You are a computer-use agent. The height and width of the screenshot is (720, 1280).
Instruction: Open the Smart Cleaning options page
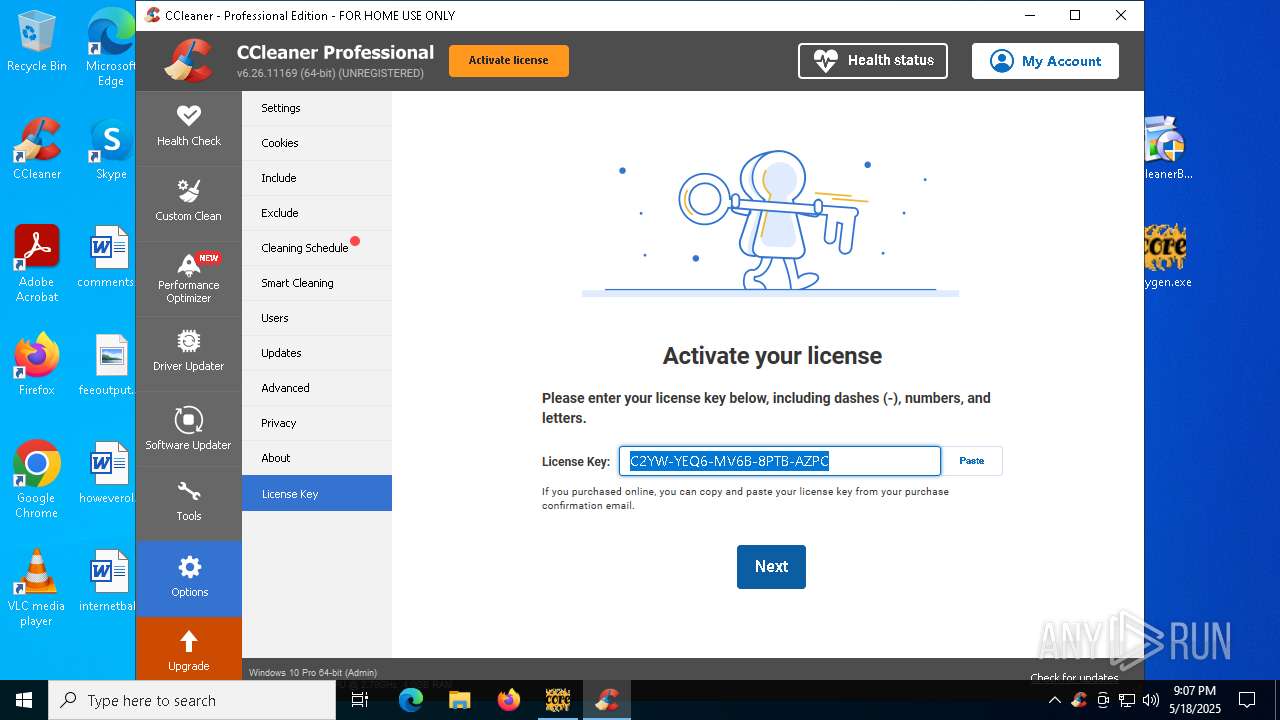tap(317, 283)
